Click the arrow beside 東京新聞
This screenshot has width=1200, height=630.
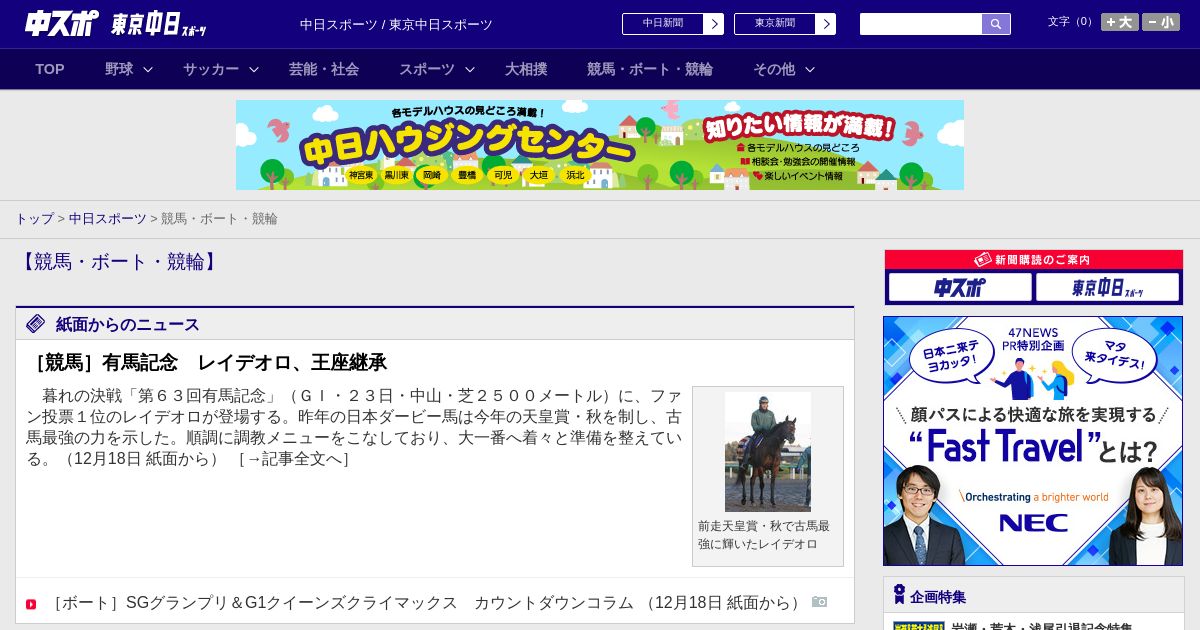click(826, 24)
